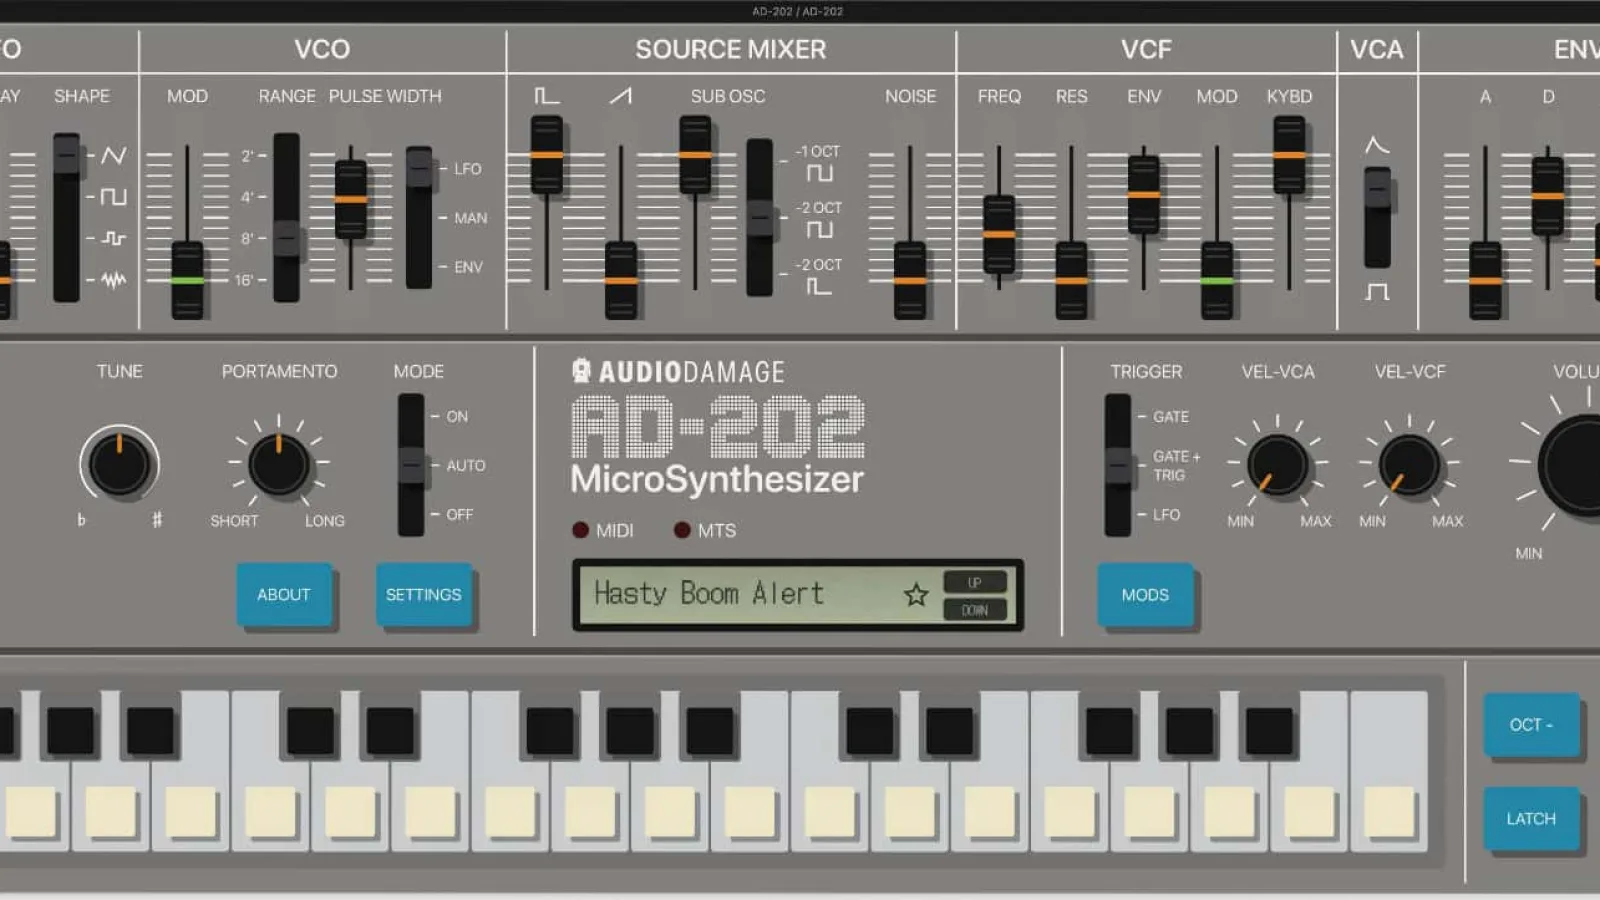The image size is (1600, 900).
Task: Set pulse width mode switch to MAN
Action: click(470, 218)
